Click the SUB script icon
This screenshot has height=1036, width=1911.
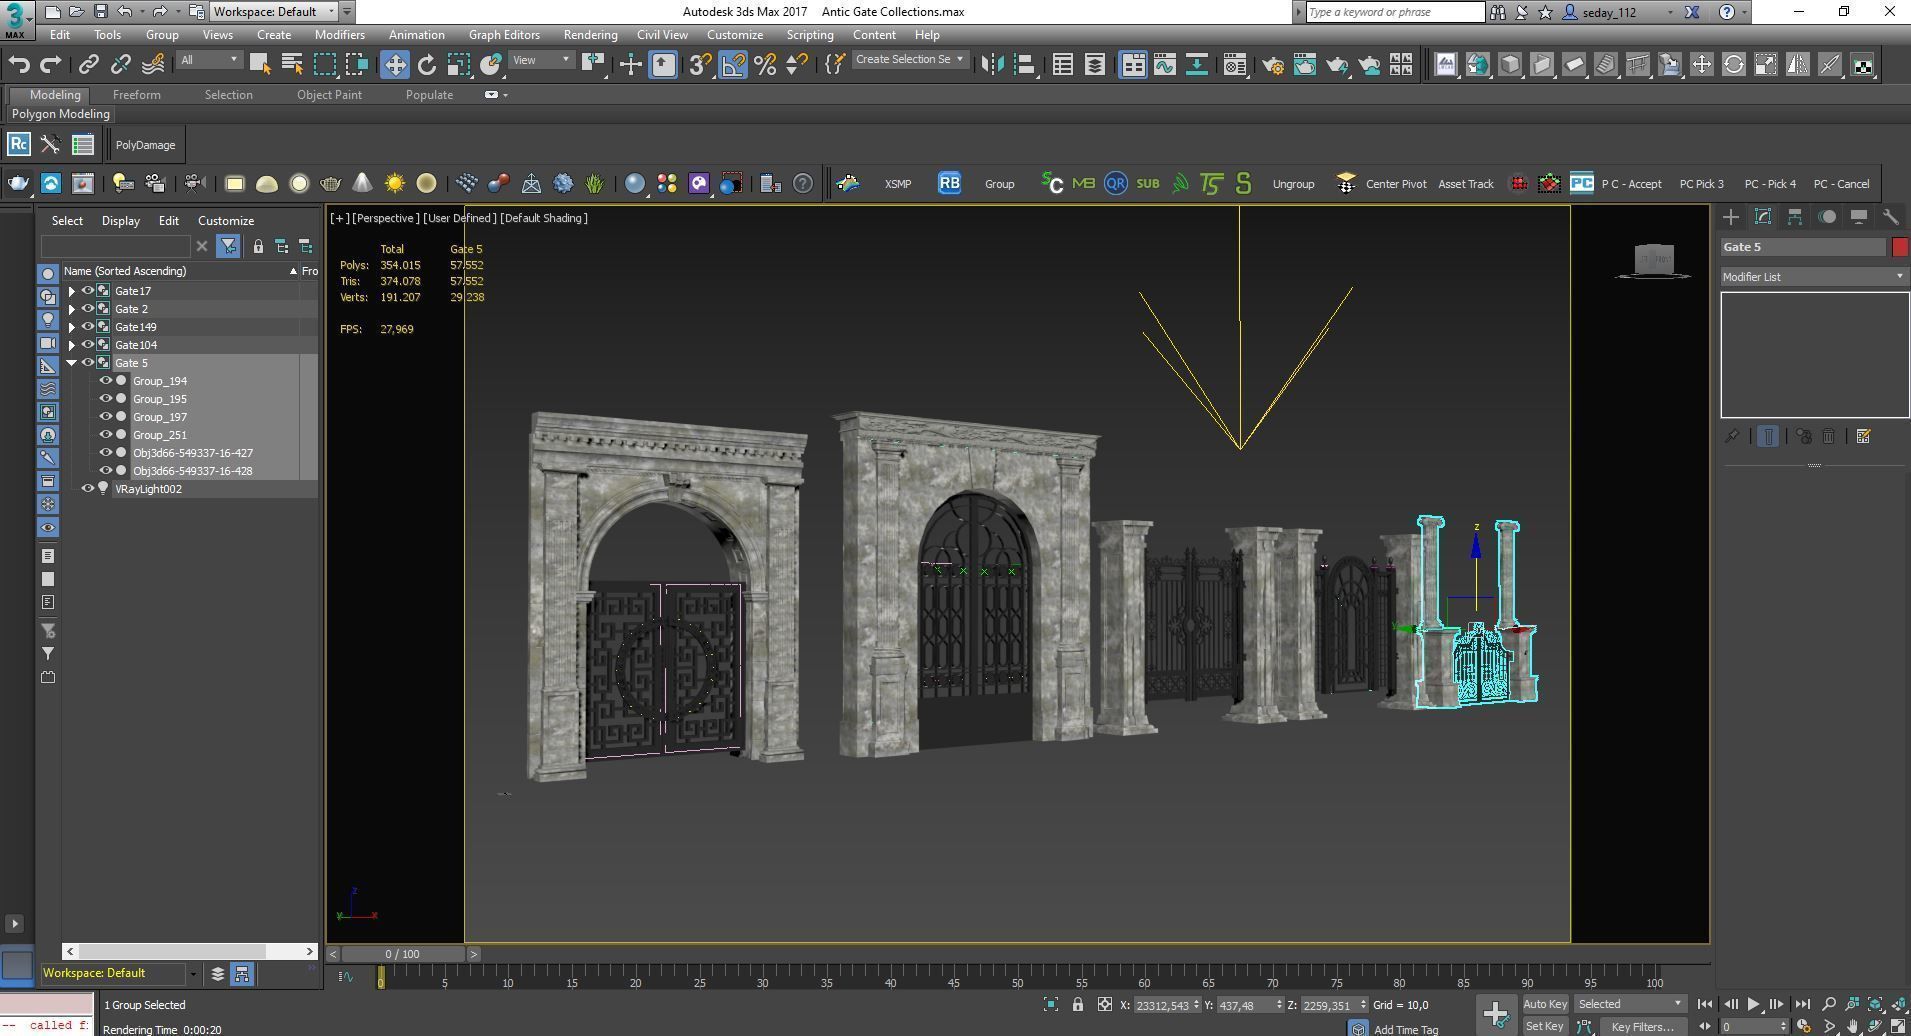click(1147, 183)
